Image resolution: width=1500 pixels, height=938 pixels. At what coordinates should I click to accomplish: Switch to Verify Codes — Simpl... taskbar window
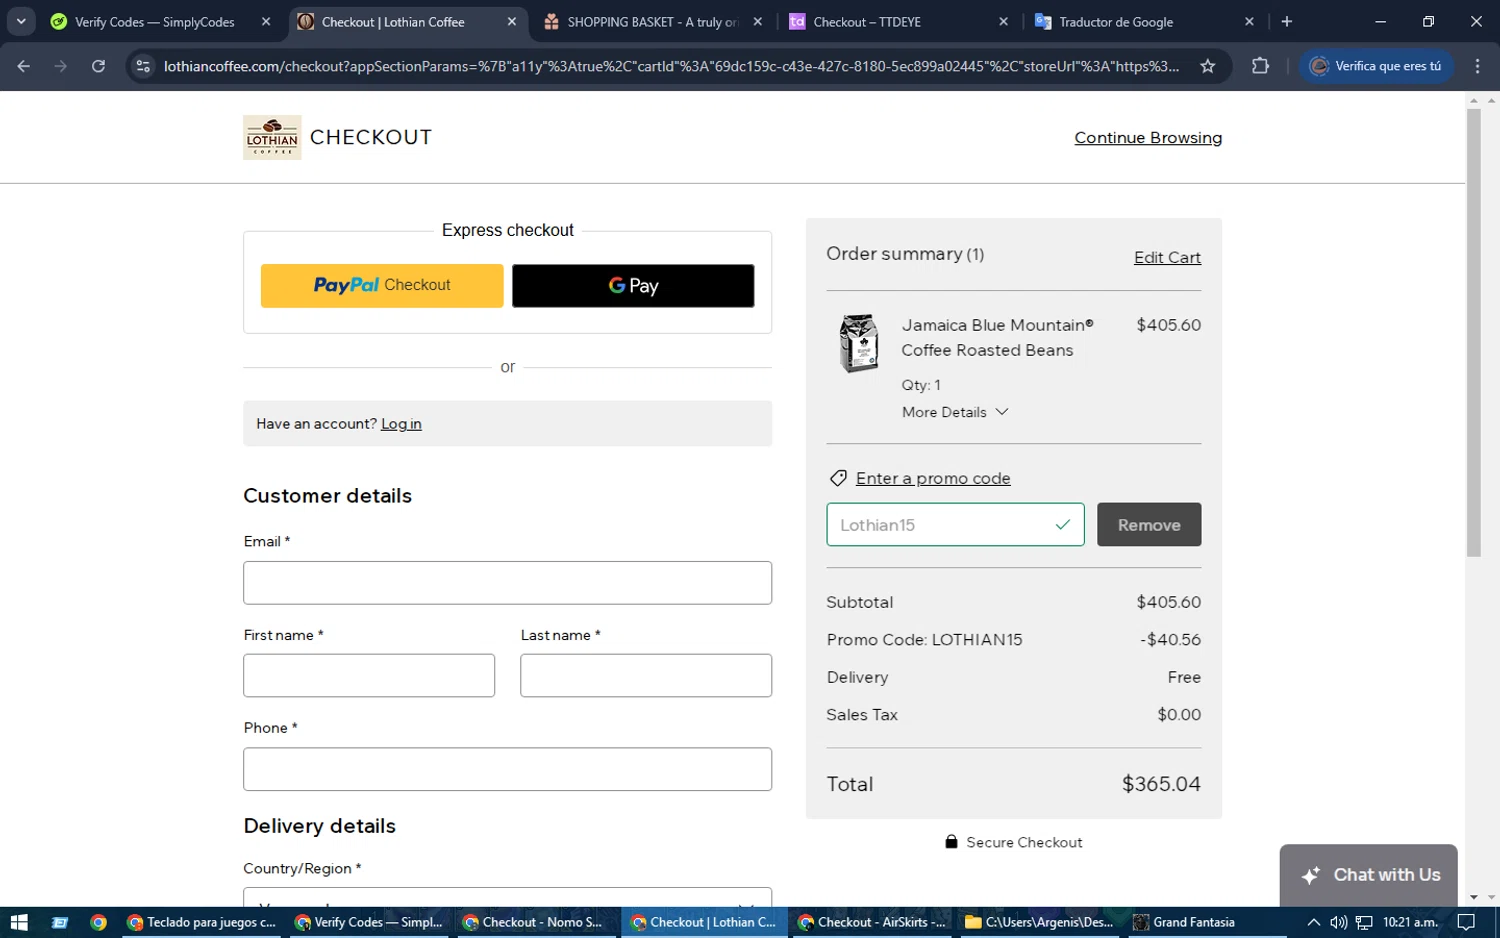(369, 922)
